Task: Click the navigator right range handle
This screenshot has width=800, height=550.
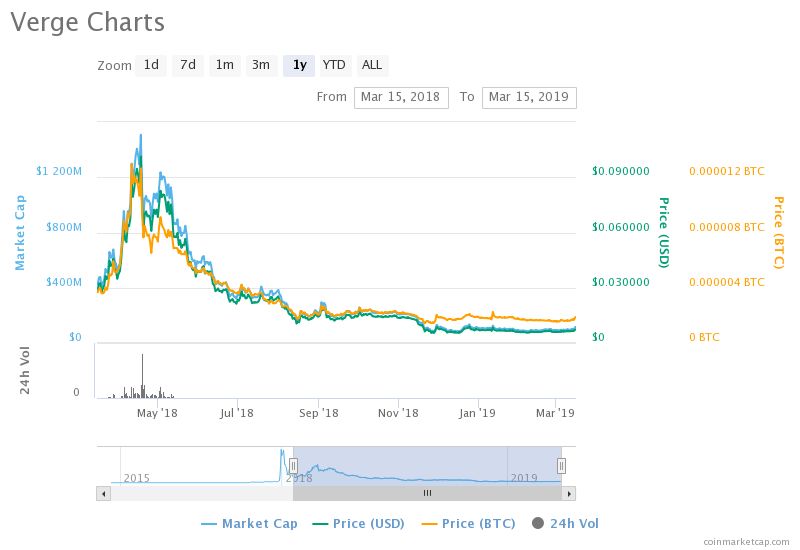Action: [561, 466]
